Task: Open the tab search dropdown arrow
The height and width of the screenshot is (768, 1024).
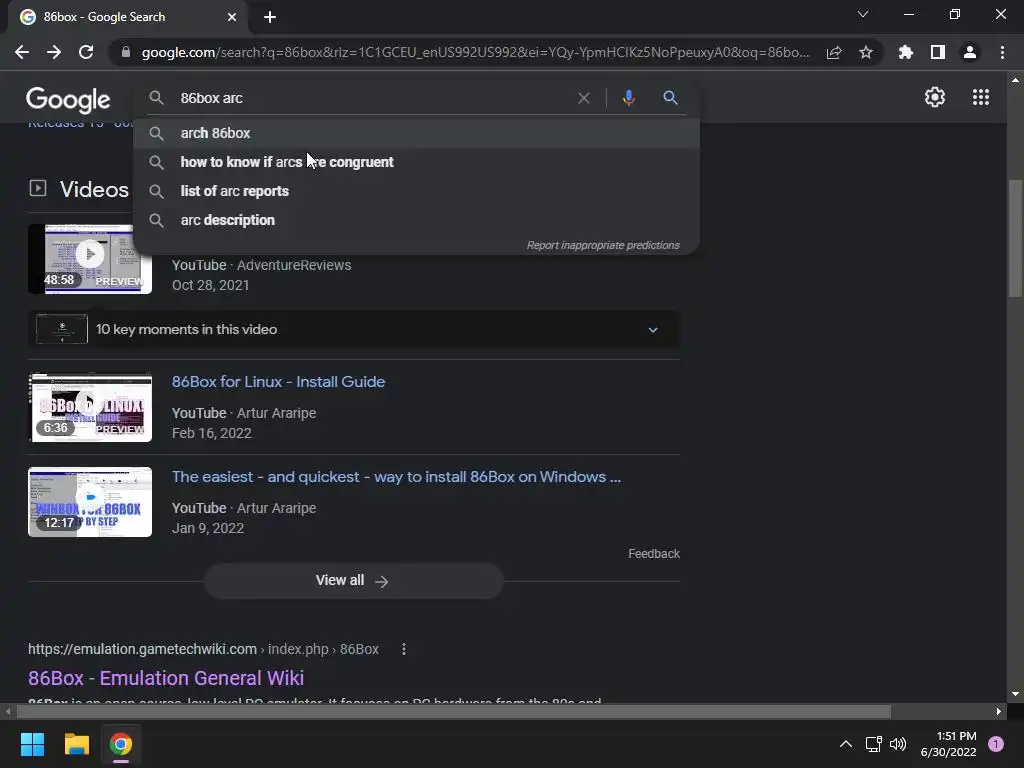Action: (863, 14)
